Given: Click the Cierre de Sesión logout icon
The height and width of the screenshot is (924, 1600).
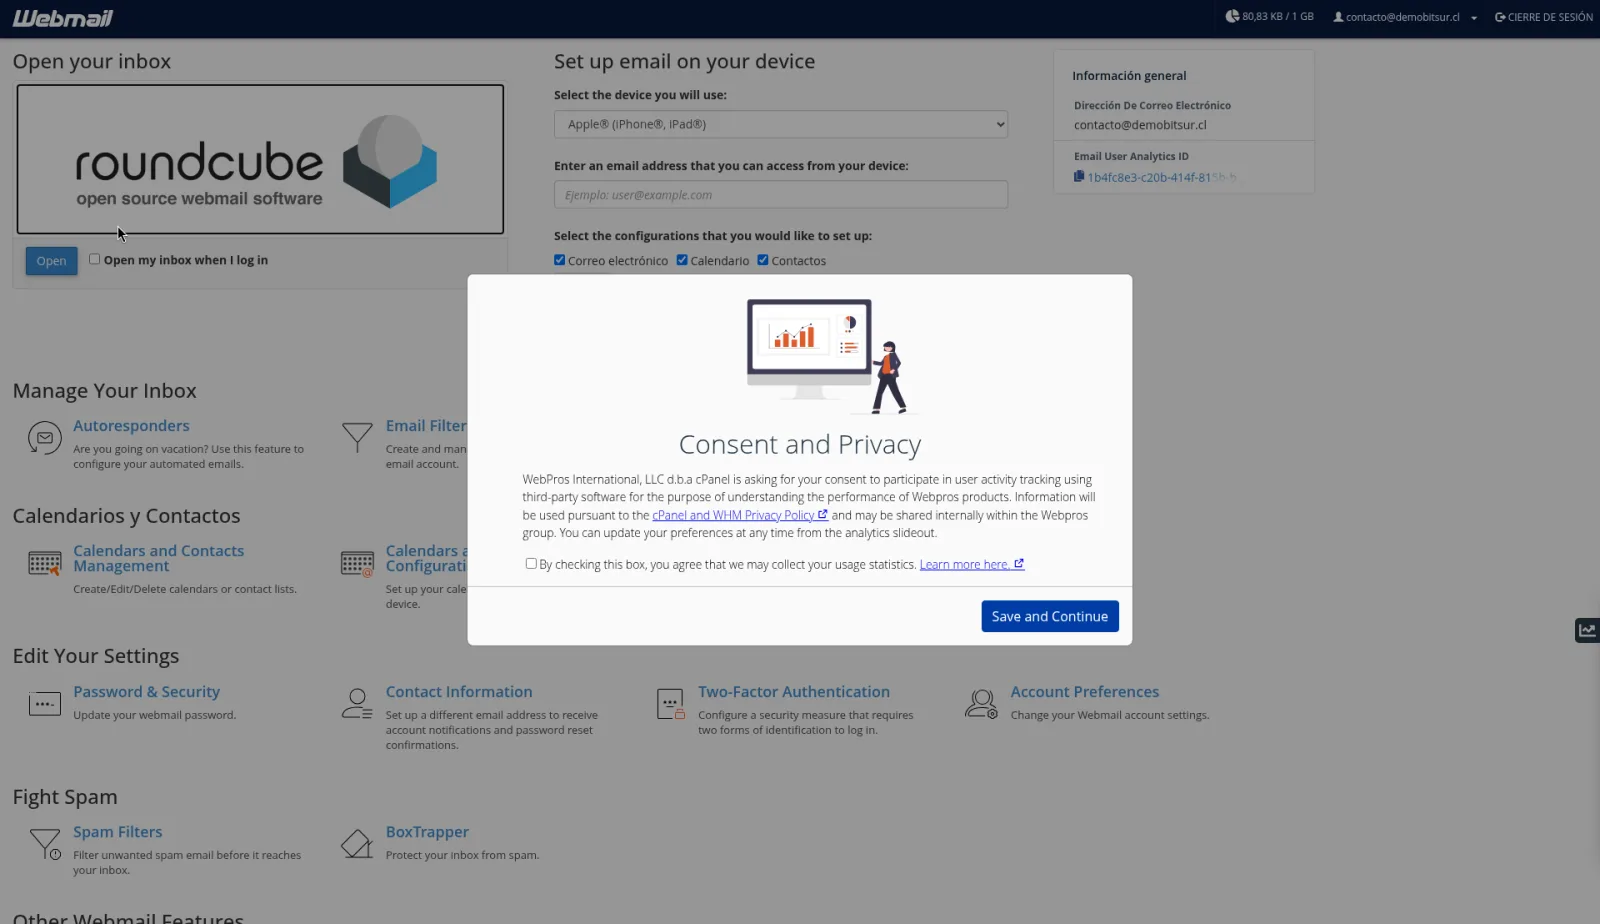Looking at the screenshot, I should (x=1500, y=17).
